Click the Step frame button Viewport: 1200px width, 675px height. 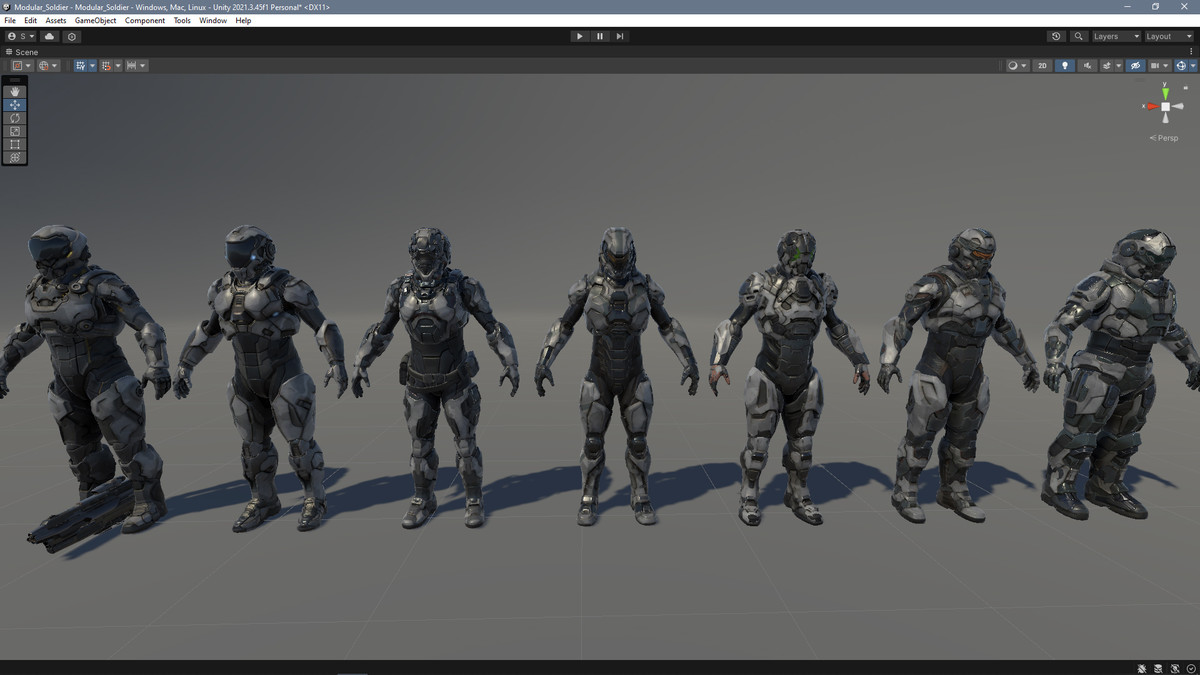(x=620, y=36)
